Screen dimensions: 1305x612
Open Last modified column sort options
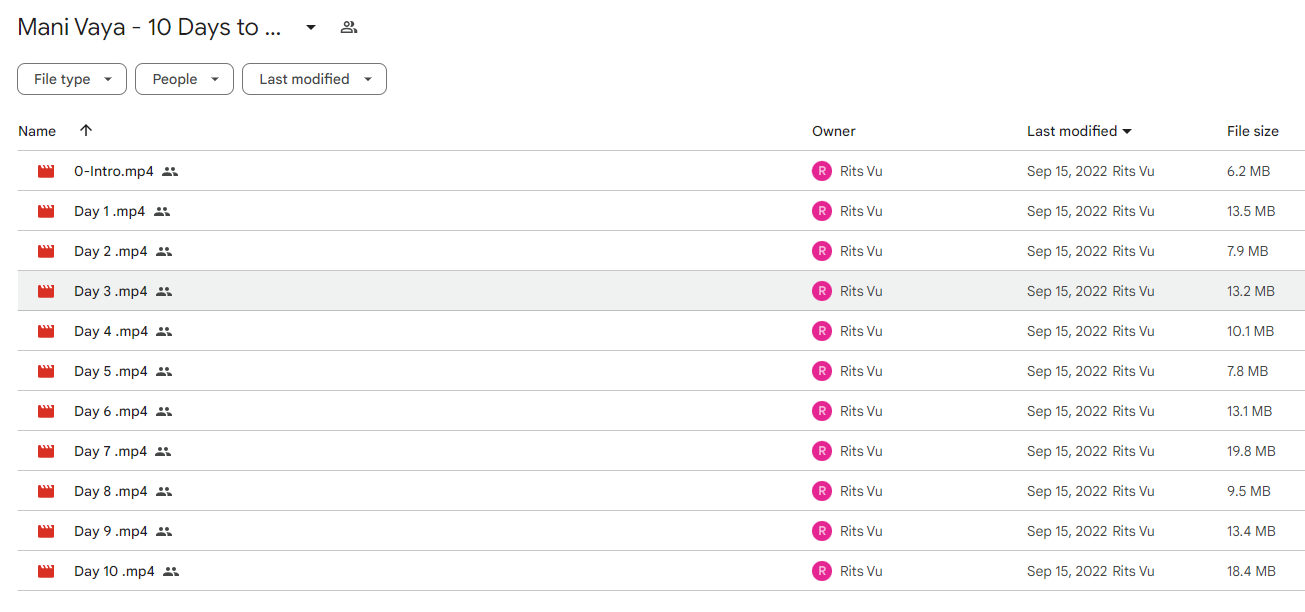pyautogui.click(x=1079, y=131)
